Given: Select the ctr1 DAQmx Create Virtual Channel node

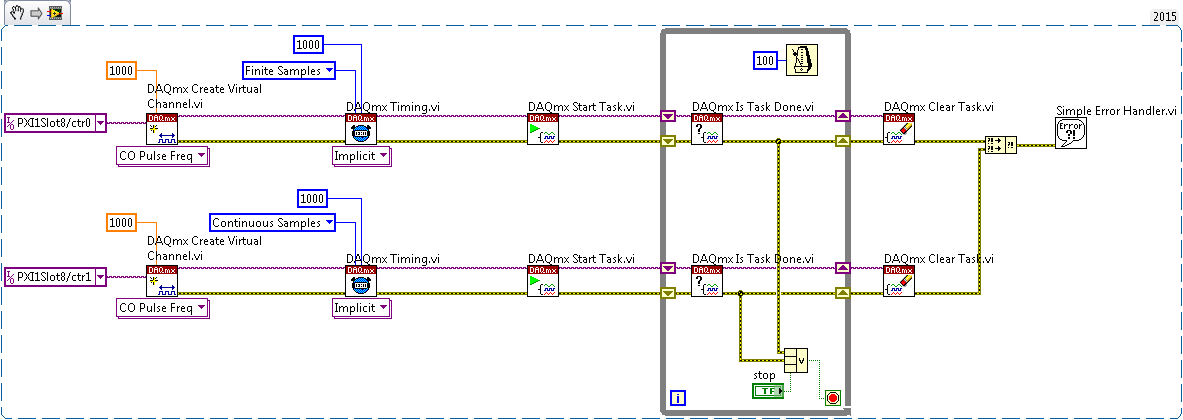Looking at the screenshot, I should click(161, 281).
